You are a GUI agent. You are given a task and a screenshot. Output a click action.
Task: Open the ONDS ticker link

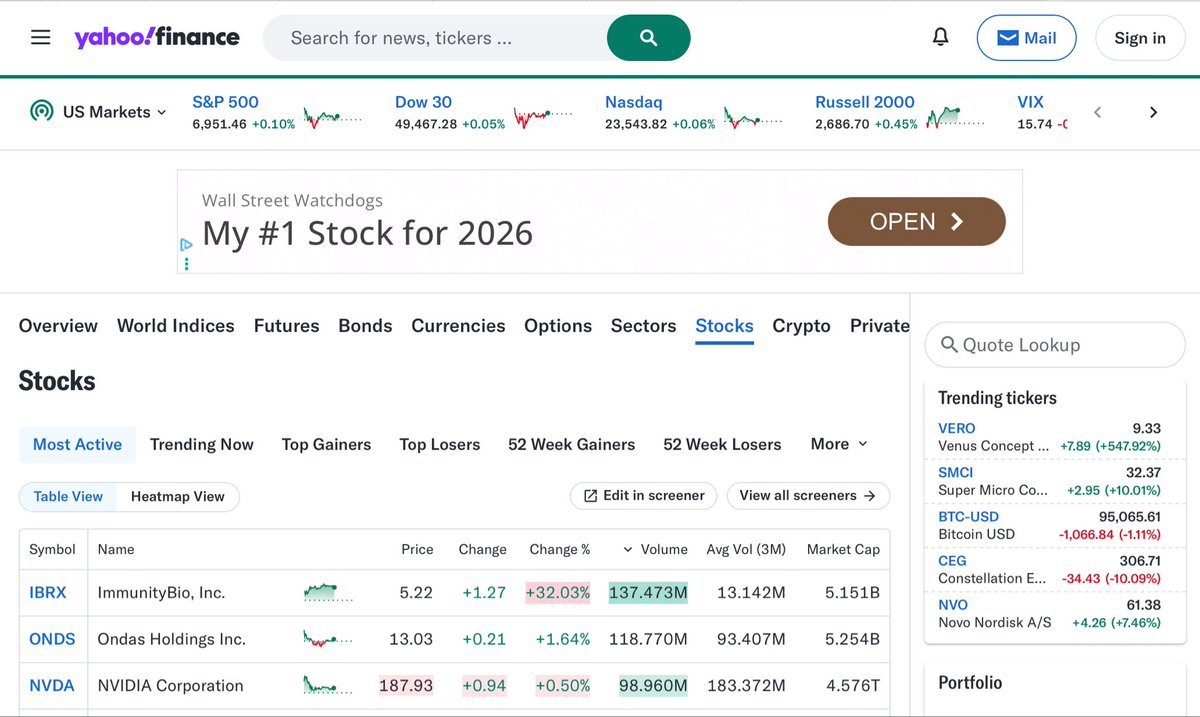[52, 639]
